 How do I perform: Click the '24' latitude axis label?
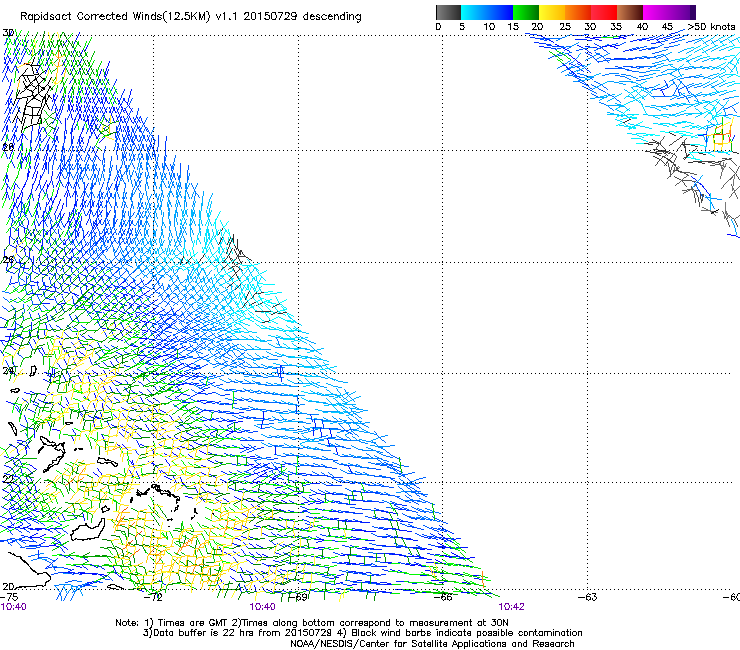pyautogui.click(x=8, y=371)
